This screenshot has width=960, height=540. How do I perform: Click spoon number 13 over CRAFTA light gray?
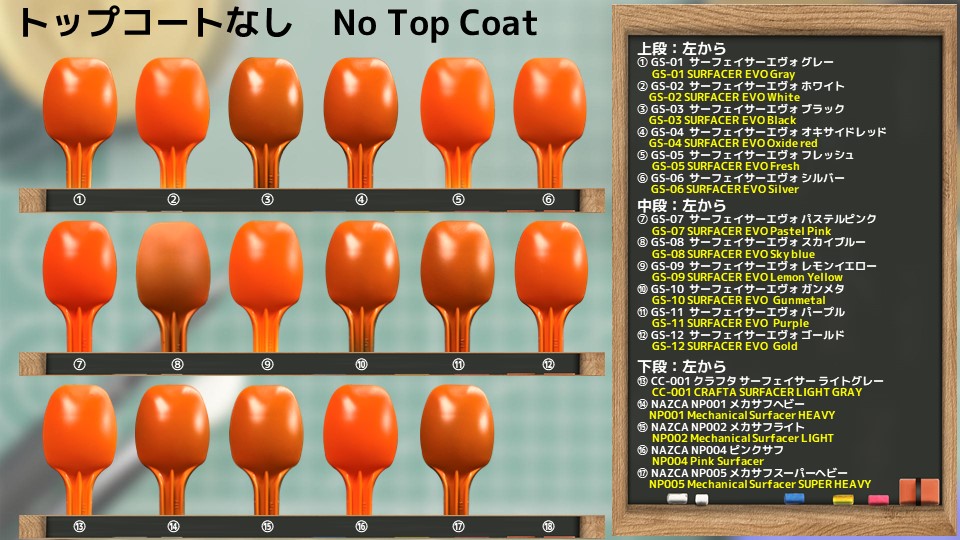pyautogui.click(x=80, y=450)
